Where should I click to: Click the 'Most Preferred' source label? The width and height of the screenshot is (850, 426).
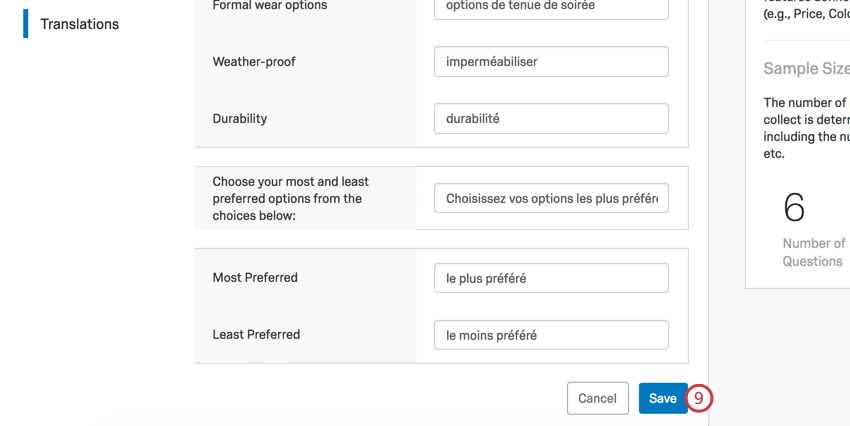tap(255, 278)
